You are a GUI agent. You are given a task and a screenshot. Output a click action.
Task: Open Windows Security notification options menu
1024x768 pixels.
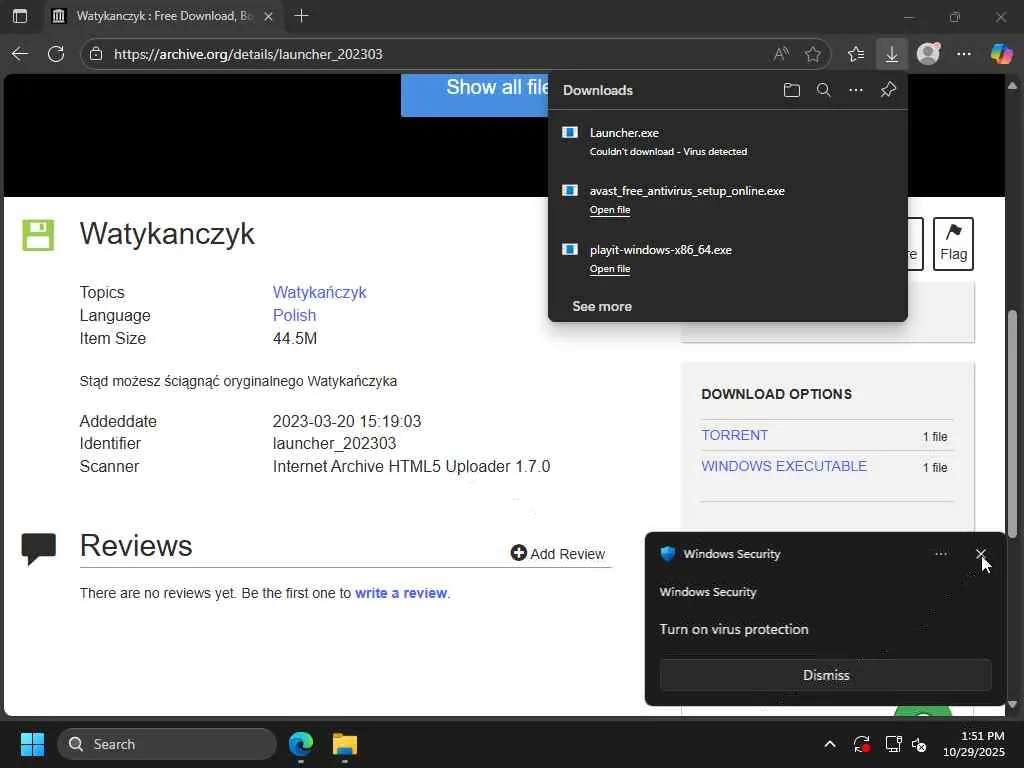941,554
